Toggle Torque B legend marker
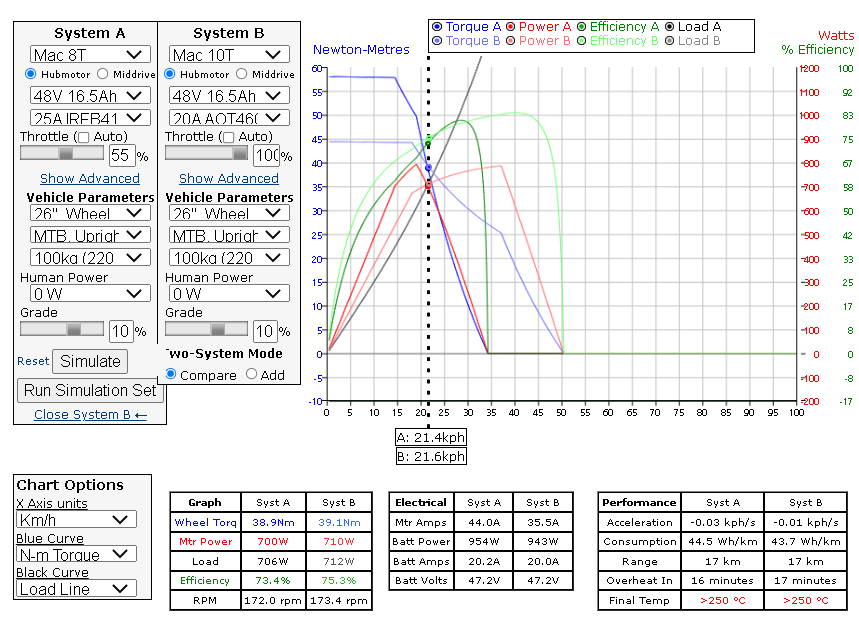 click(438, 41)
